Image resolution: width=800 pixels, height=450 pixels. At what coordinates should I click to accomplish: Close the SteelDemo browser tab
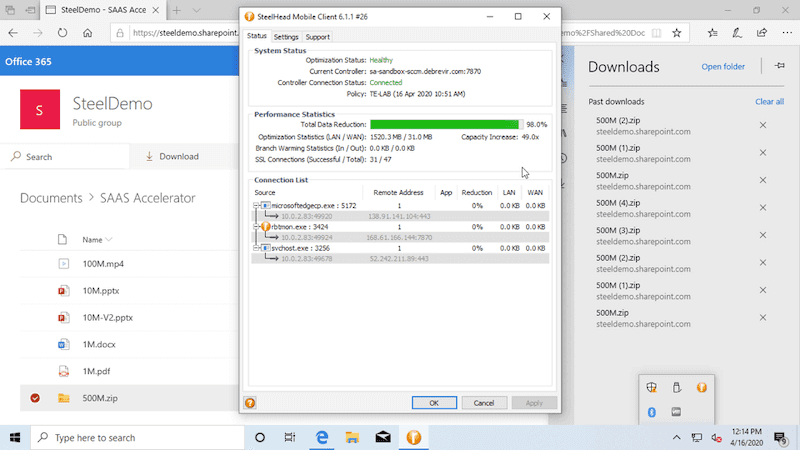[x=156, y=10]
